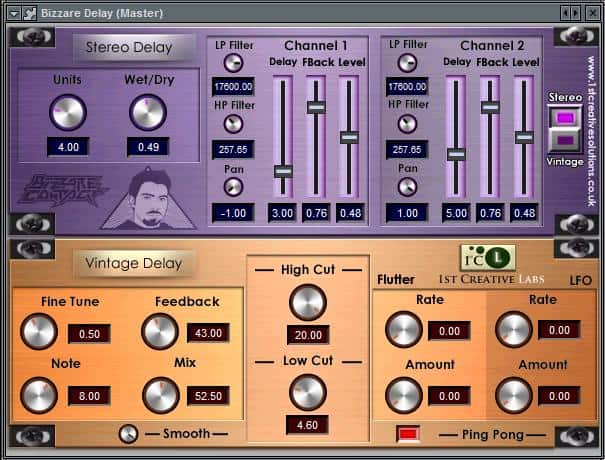Click the Low Cut knob
Viewport: 605px width, 460px height.
pyautogui.click(x=308, y=392)
